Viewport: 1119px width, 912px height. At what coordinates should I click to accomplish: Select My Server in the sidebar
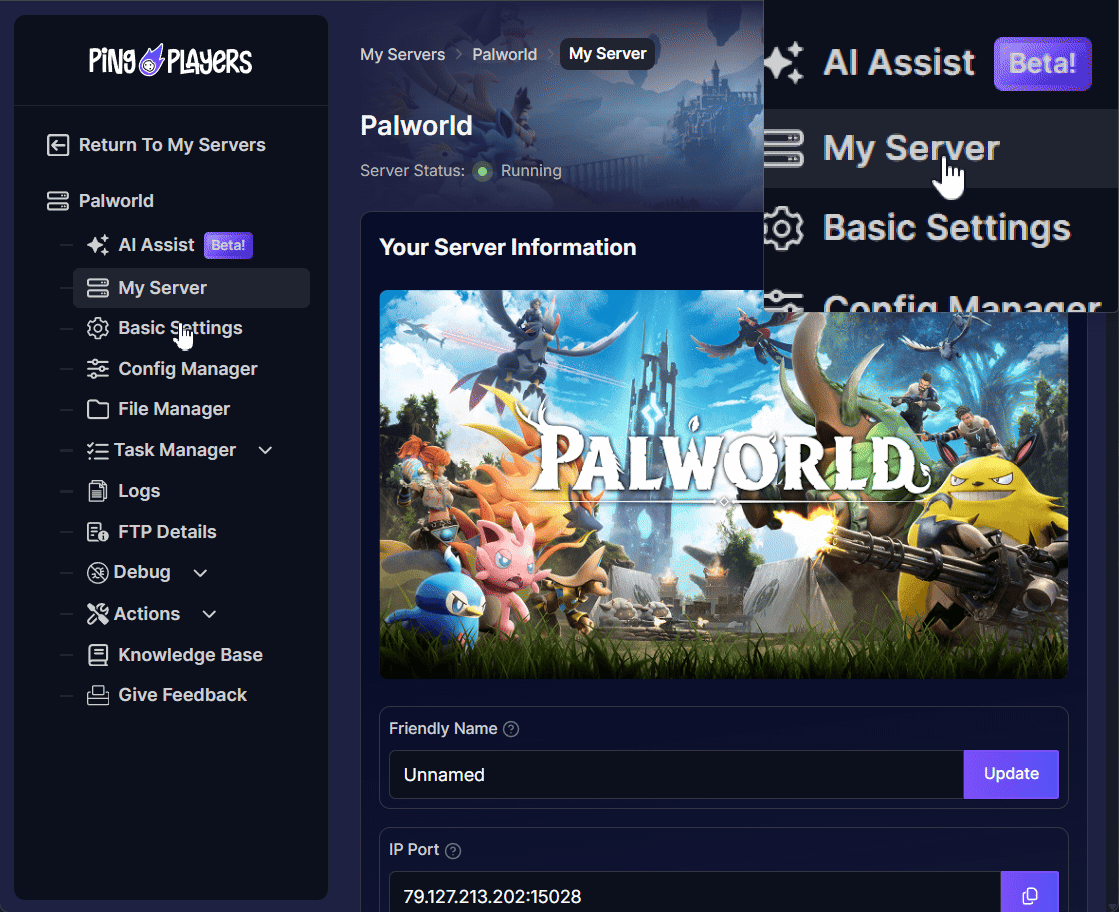[191, 288]
